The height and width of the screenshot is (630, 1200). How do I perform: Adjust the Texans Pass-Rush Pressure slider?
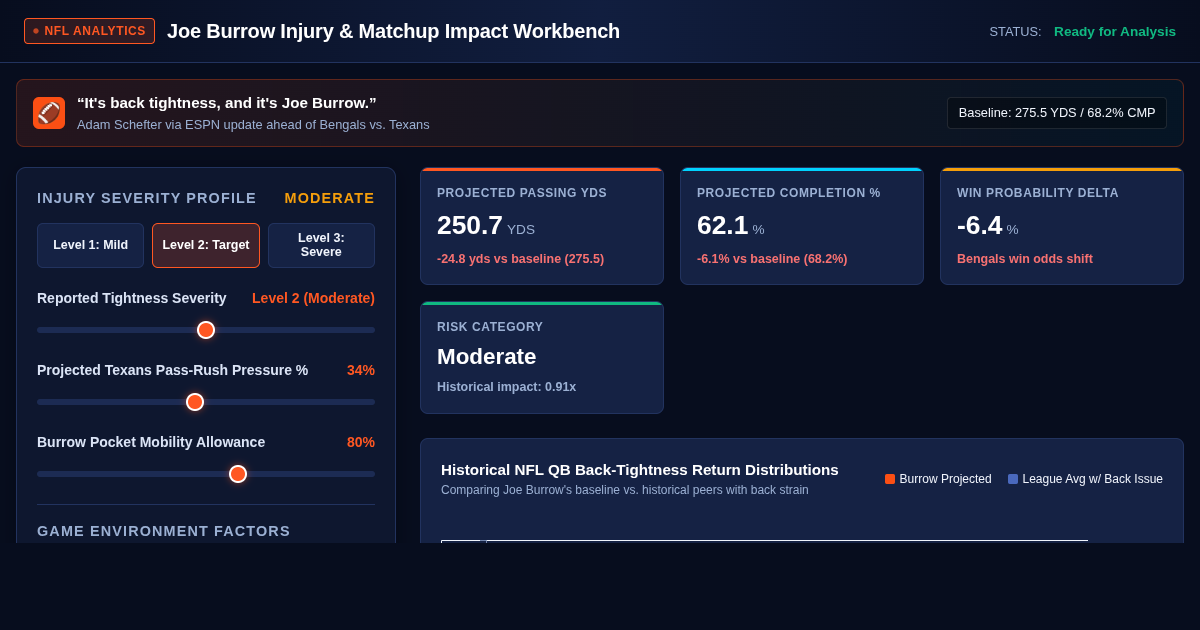tap(206, 402)
